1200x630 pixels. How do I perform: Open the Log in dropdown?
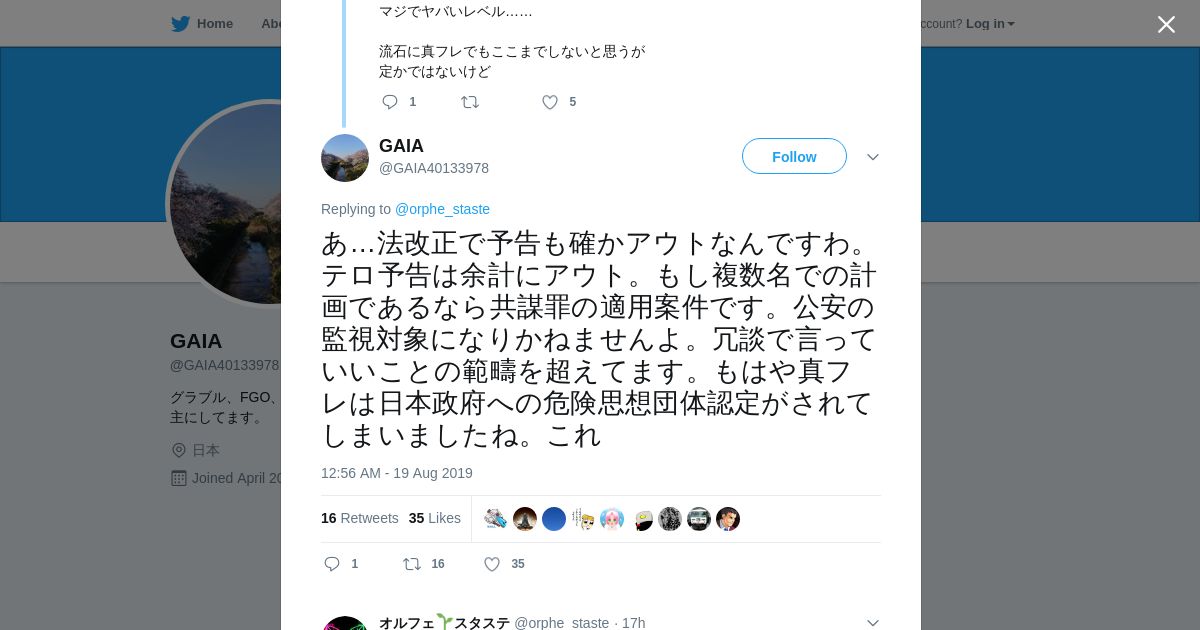click(990, 24)
